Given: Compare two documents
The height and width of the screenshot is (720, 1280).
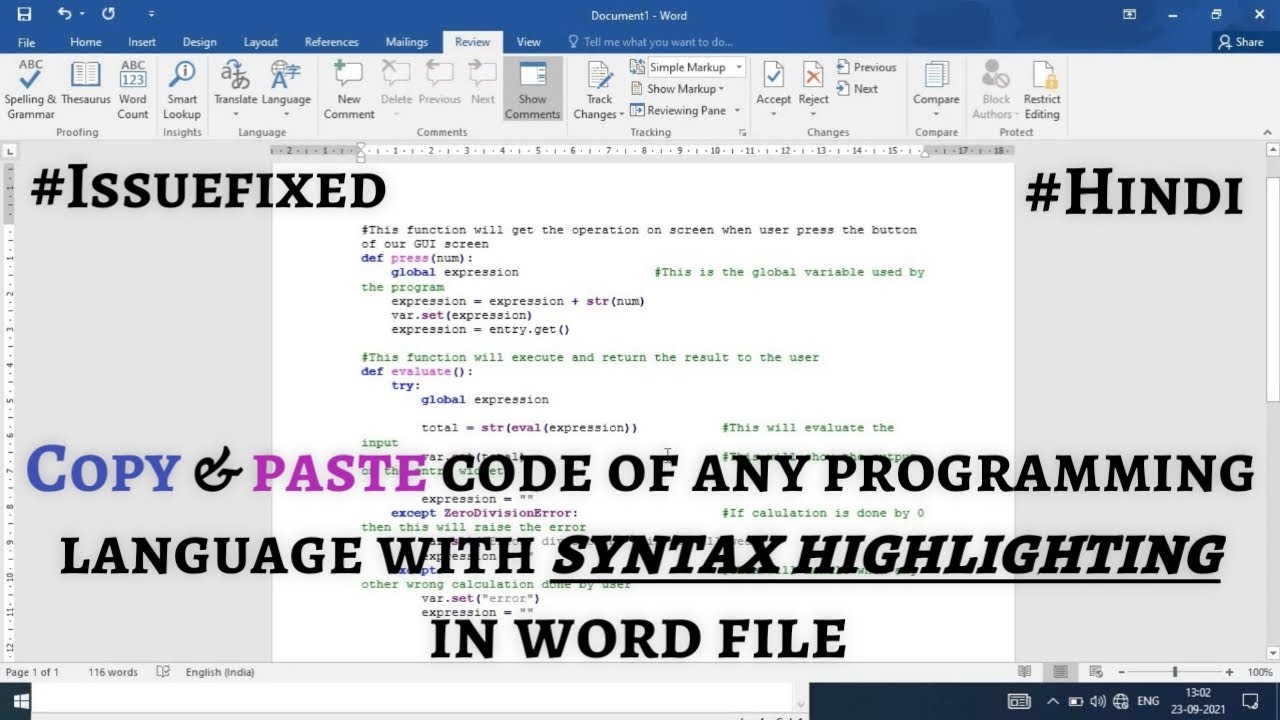Looking at the screenshot, I should pyautogui.click(x=936, y=90).
